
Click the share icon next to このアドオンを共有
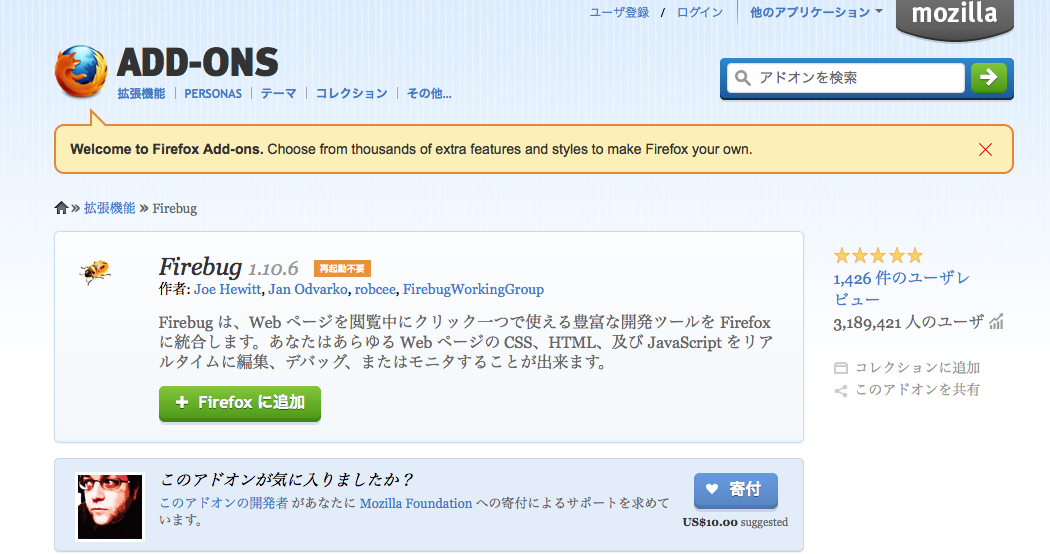tap(840, 391)
